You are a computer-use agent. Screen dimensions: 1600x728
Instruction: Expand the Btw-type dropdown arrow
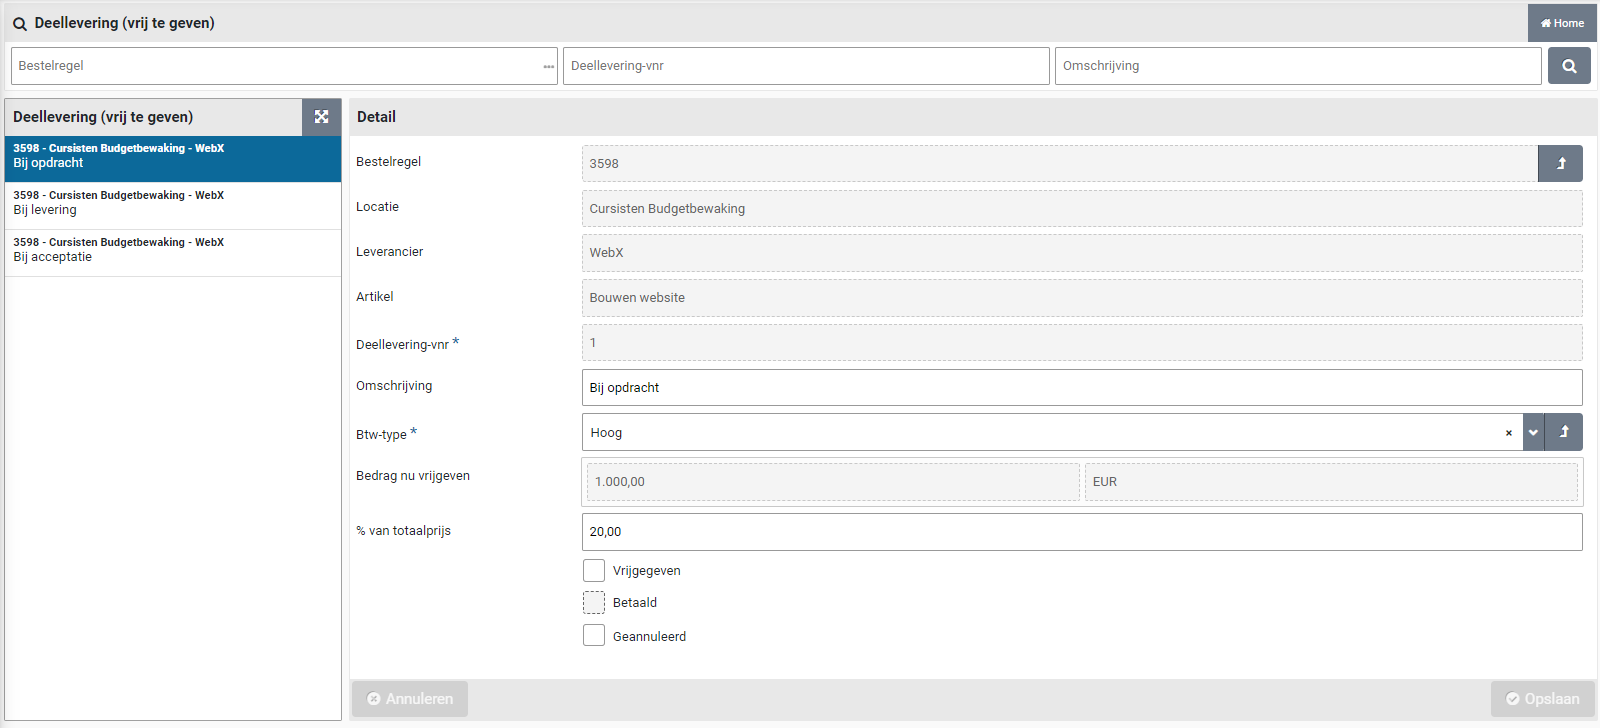coord(1533,432)
